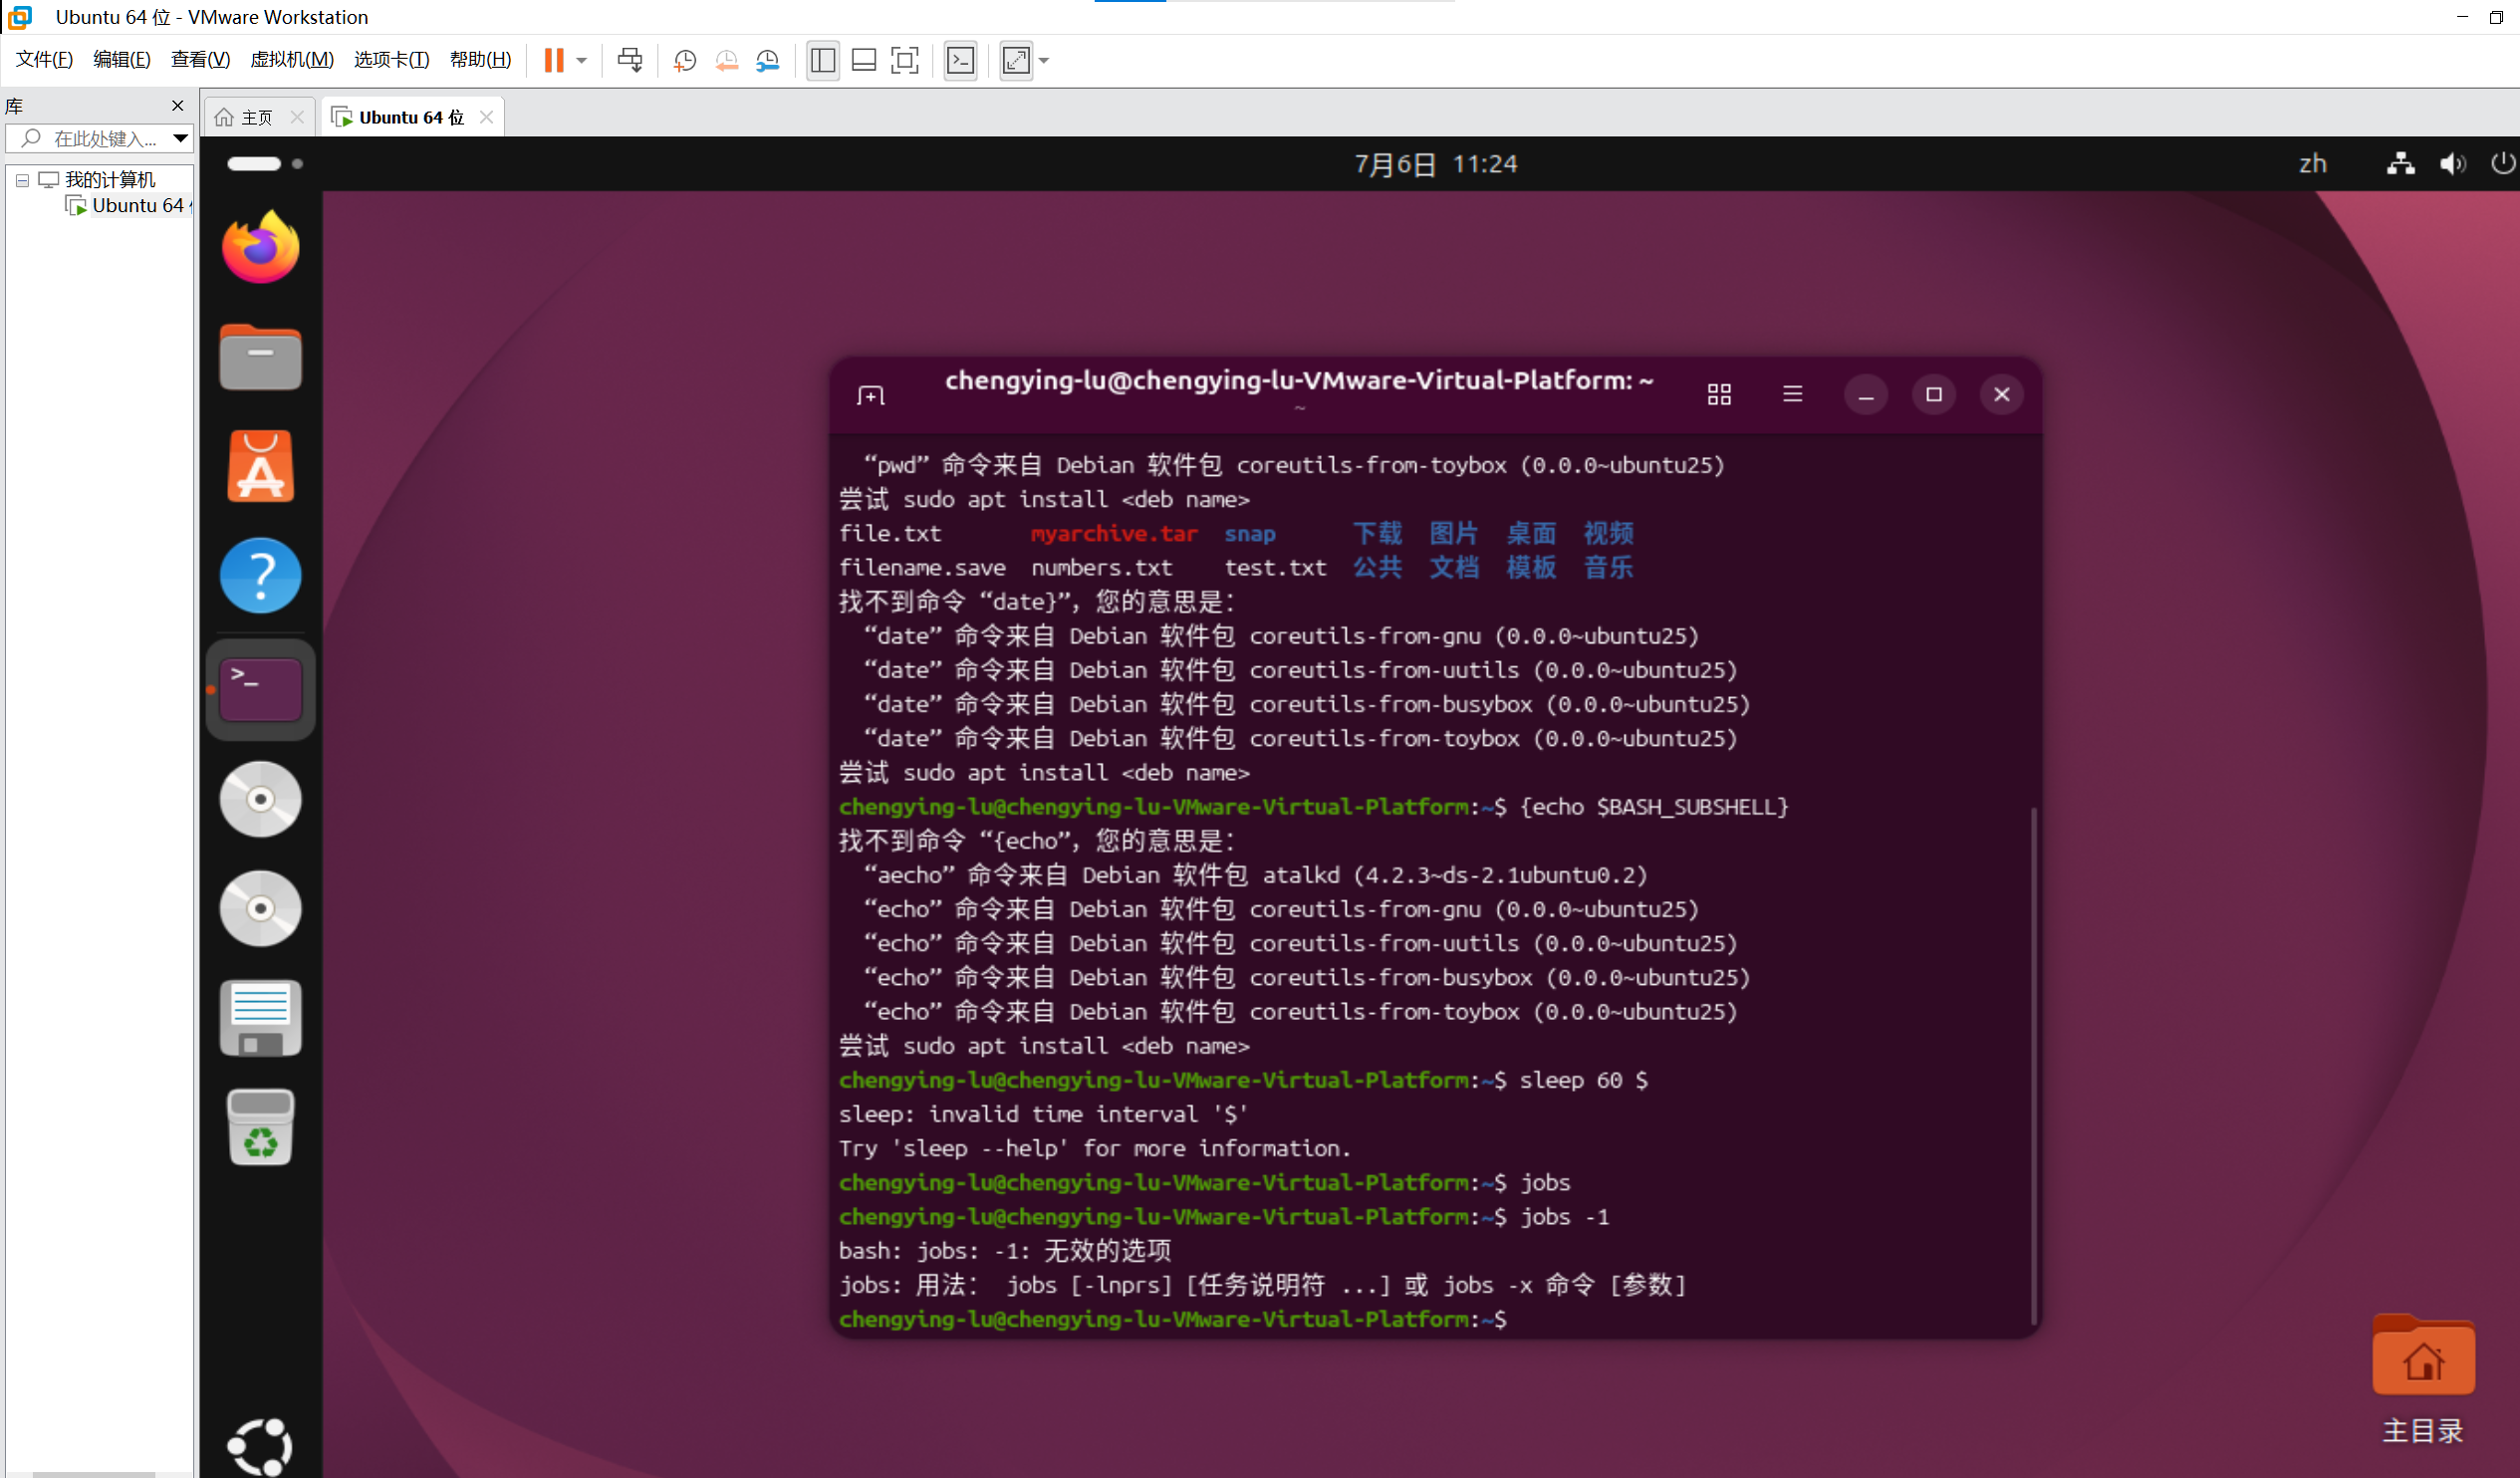Click the network status icon
The width and height of the screenshot is (2520, 1478).
(2401, 164)
